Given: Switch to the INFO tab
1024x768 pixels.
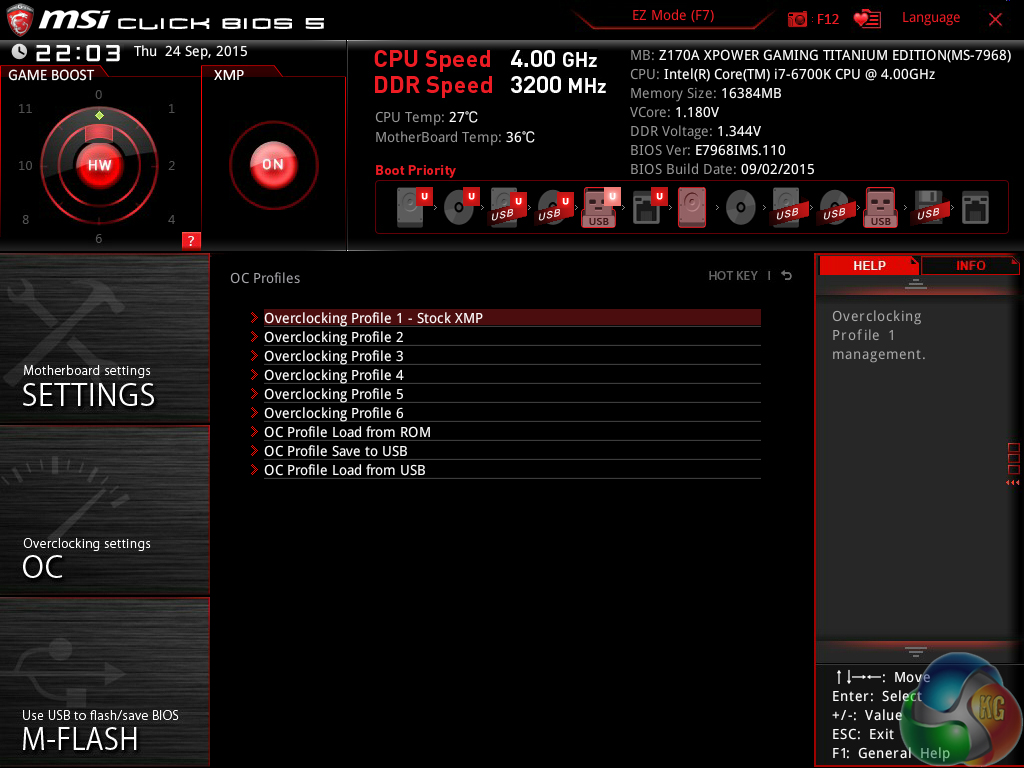Looking at the screenshot, I should 970,266.
